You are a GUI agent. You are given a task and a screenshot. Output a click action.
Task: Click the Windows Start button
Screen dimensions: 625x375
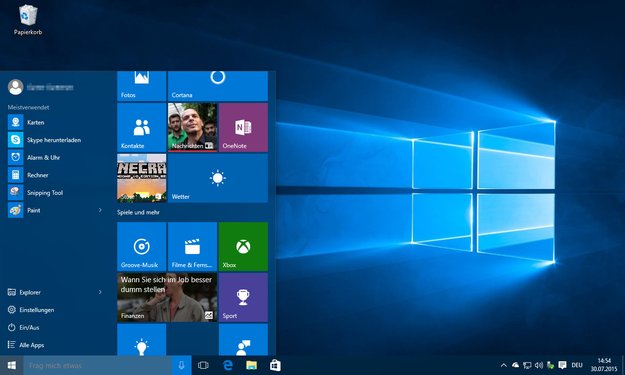pyautogui.click(x=12, y=365)
